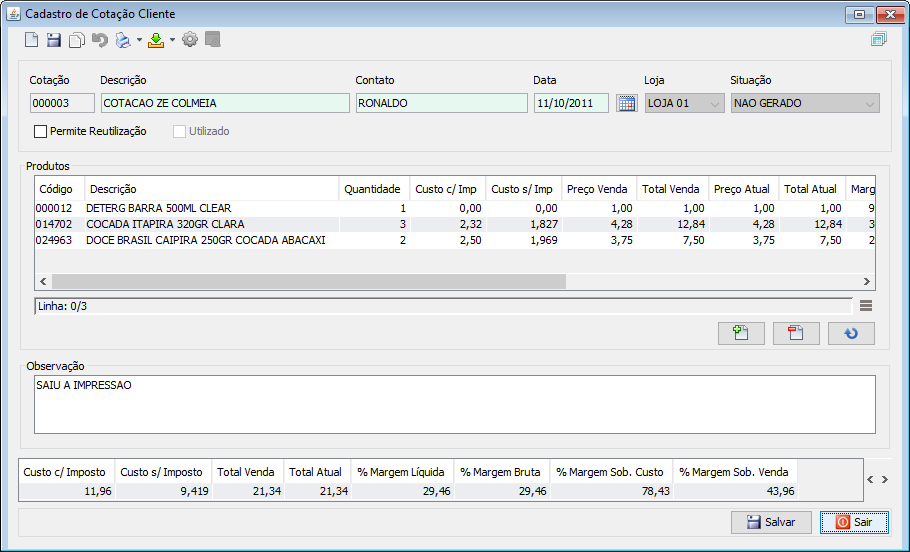Select the DETERG BARRA 500ML CLEAR row

454,208
